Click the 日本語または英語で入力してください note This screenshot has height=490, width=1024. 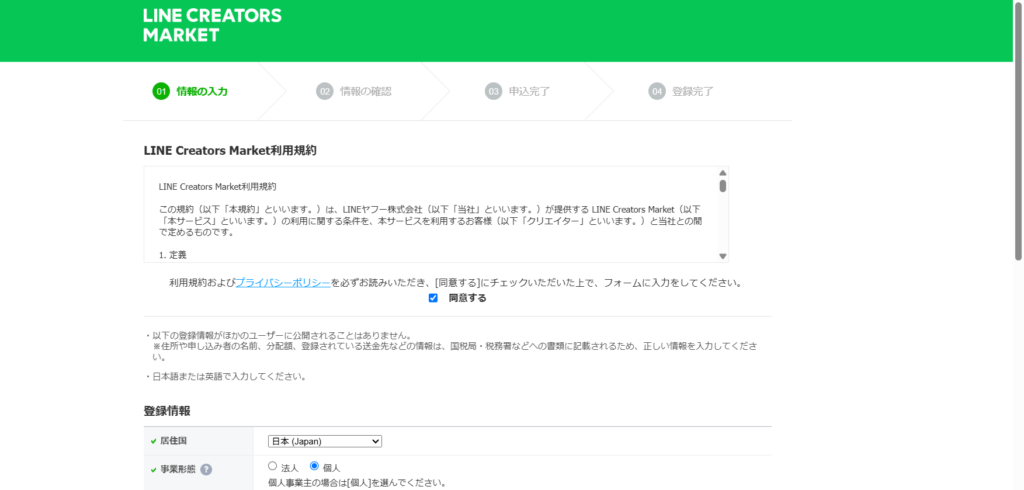tap(225, 376)
